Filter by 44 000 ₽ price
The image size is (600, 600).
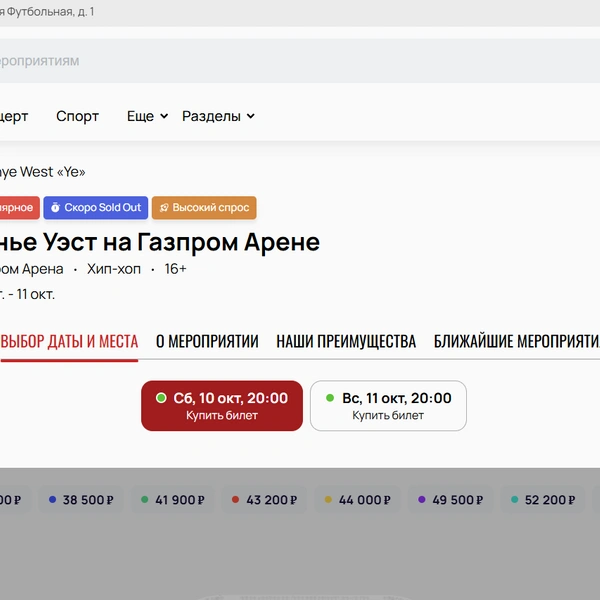click(357, 500)
